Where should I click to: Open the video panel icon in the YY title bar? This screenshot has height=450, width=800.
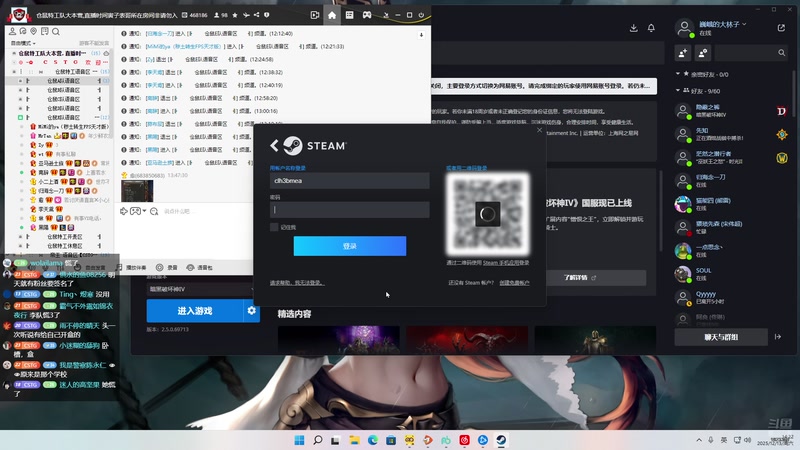[x=315, y=15]
